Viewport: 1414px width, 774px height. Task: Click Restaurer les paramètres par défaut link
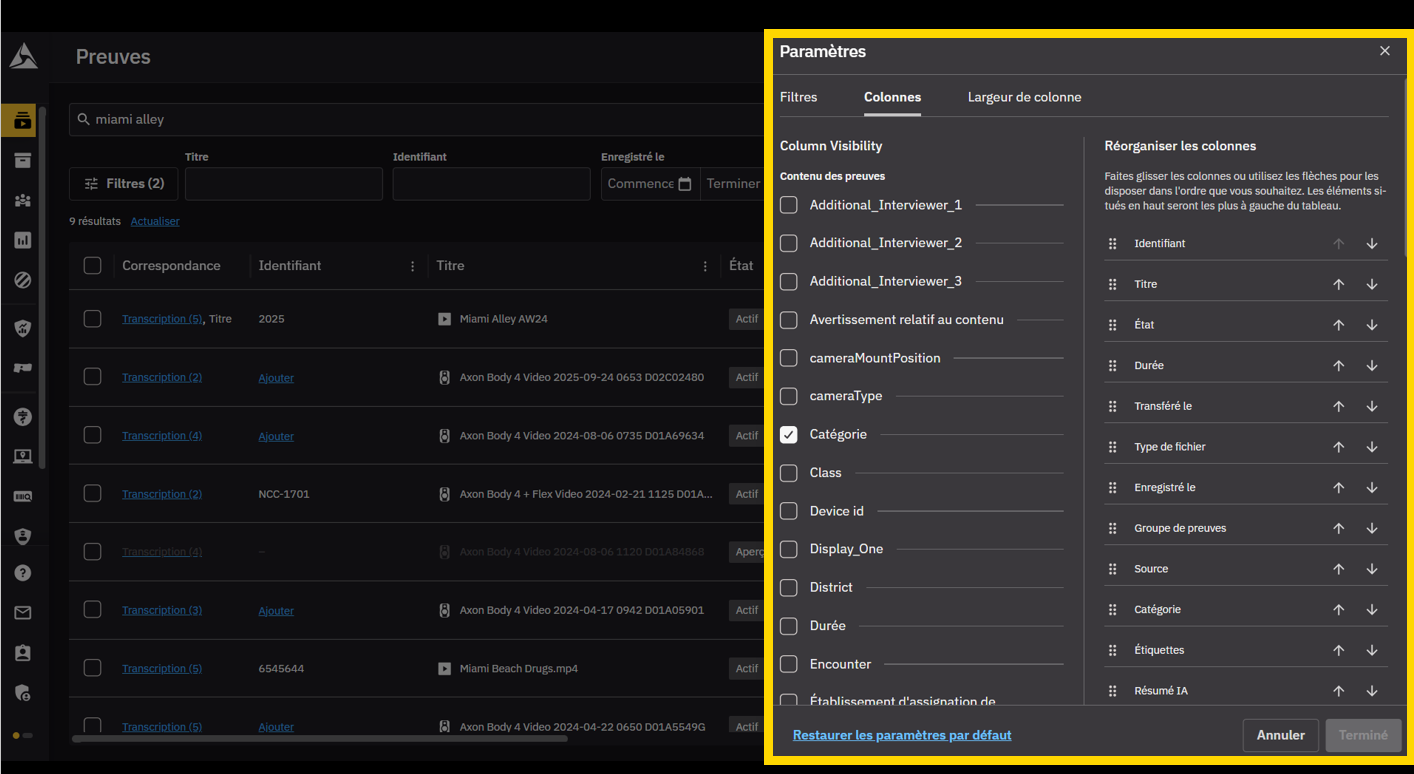901,735
